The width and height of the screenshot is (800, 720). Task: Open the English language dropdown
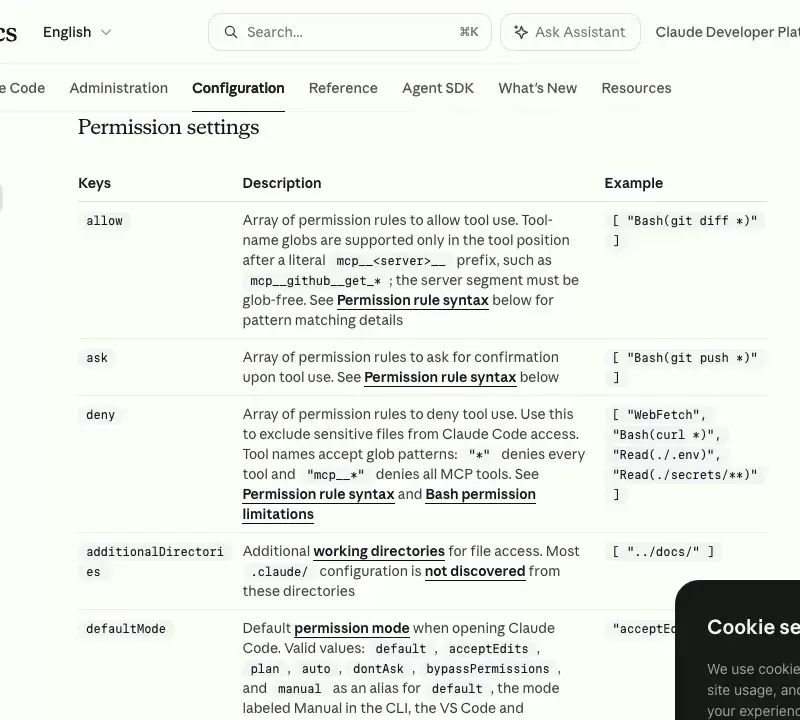(x=77, y=32)
